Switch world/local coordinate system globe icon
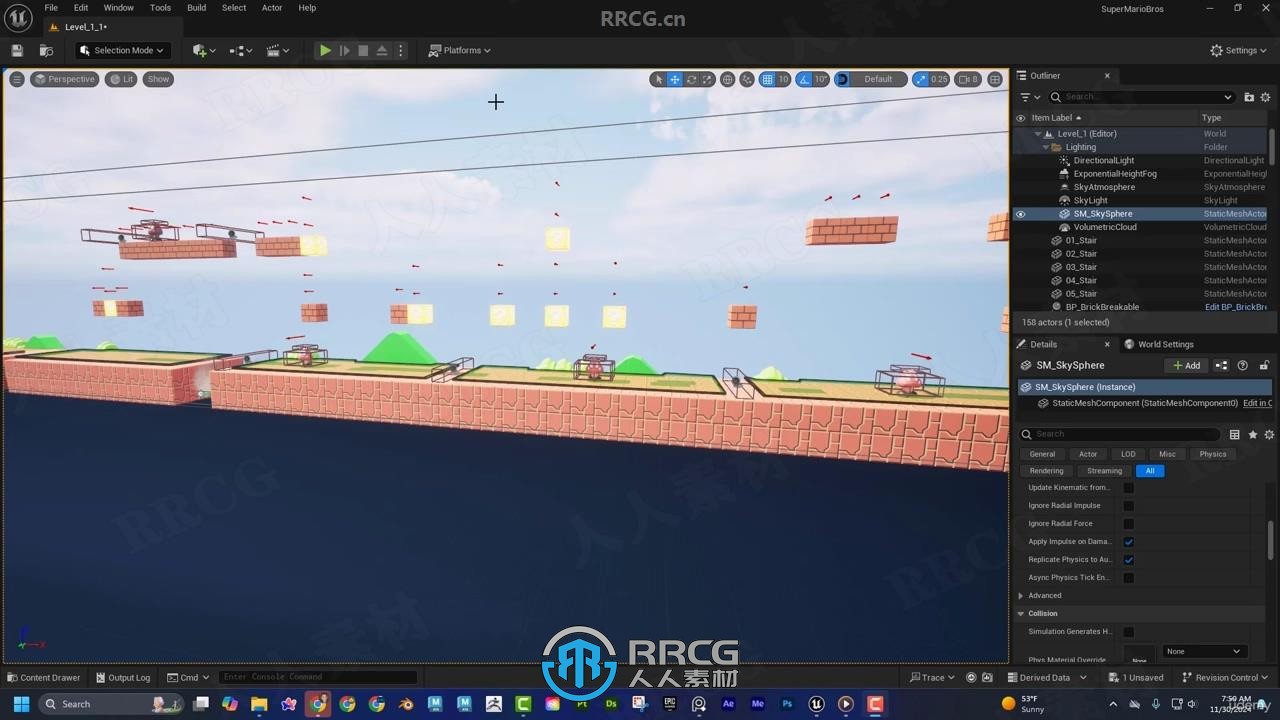 (x=728, y=79)
